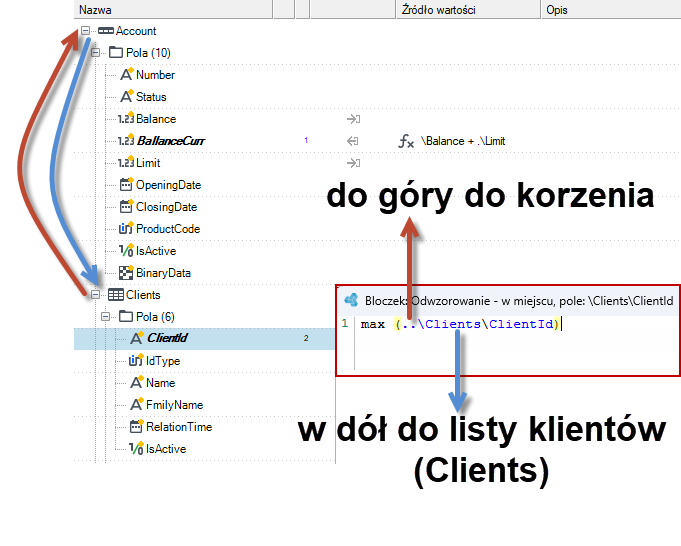Select the ProductCode field

pos(168,229)
